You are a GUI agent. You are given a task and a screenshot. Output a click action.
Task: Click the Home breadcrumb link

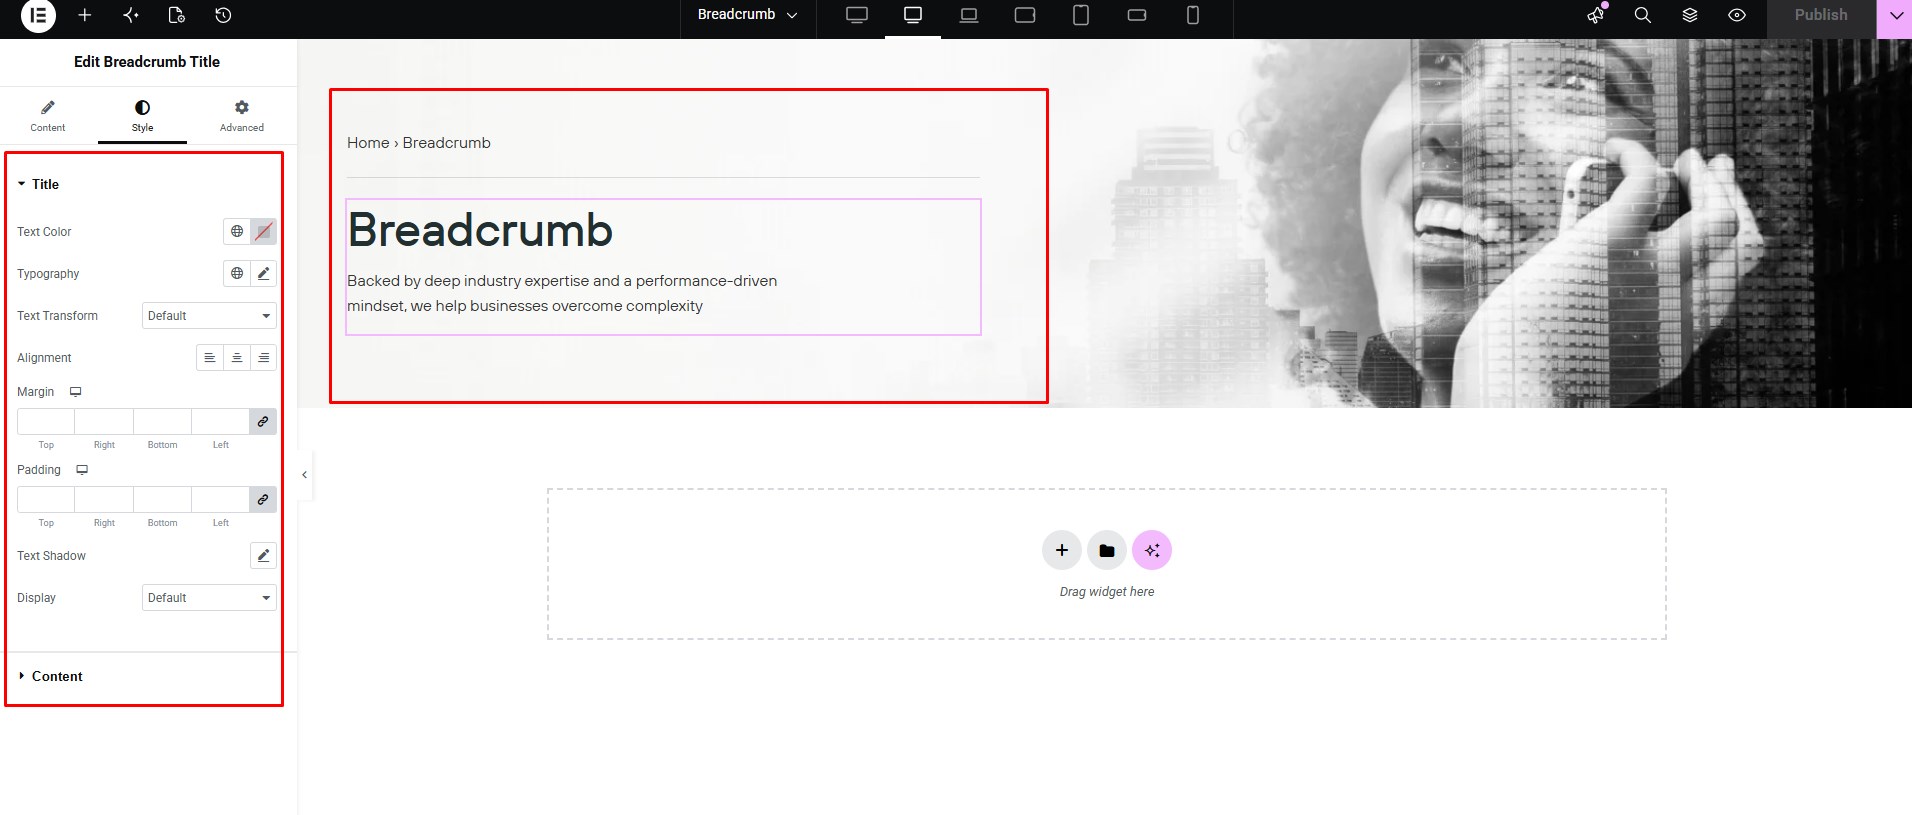tap(368, 143)
